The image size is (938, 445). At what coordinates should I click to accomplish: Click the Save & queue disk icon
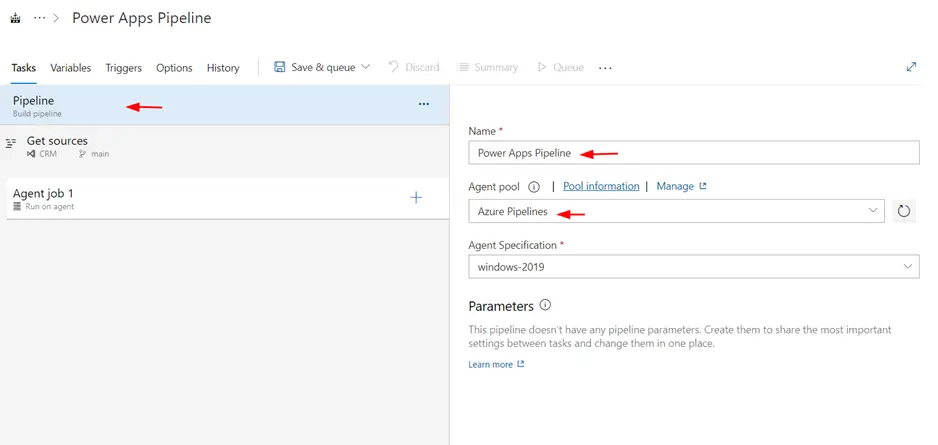click(x=279, y=67)
